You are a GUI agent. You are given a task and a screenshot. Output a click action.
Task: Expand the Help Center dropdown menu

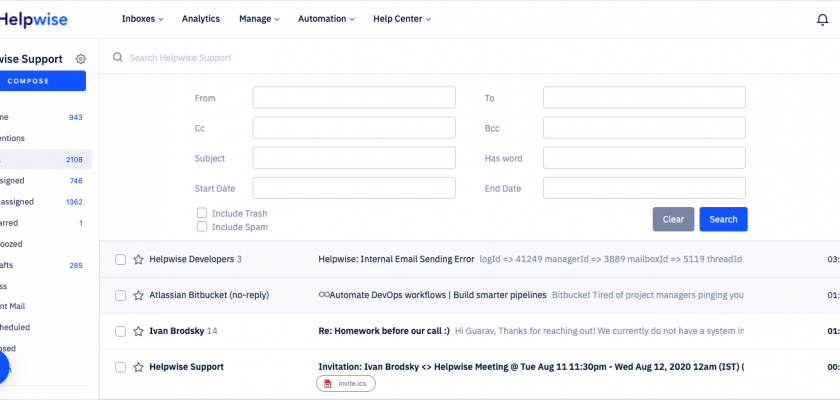point(402,19)
